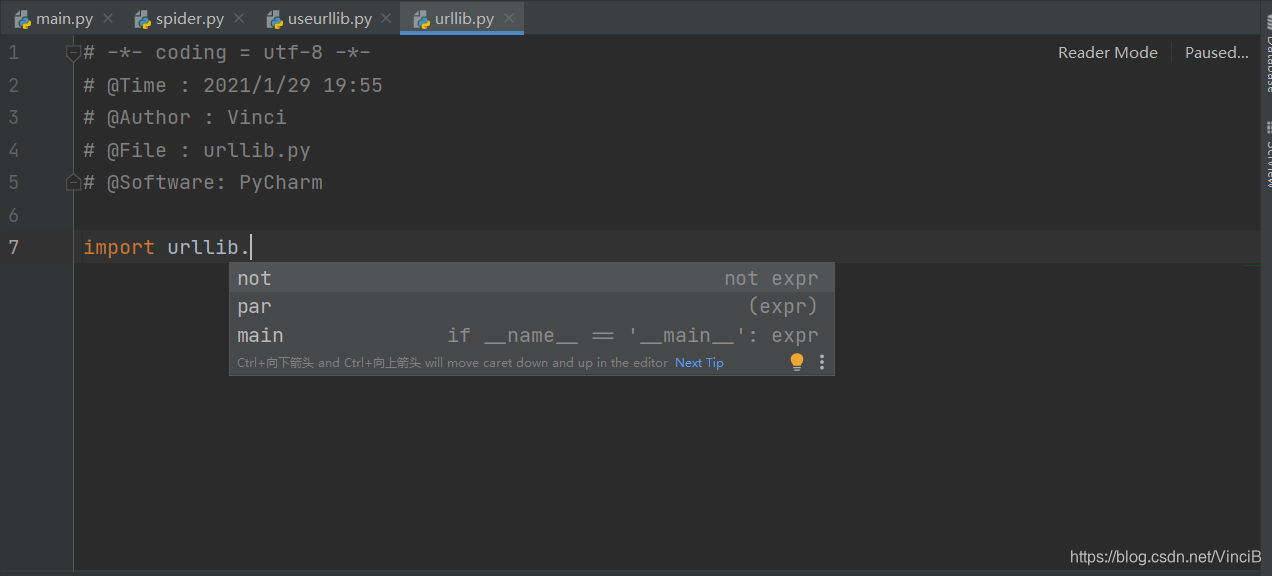Open the Next Tip link
The width and height of the screenshot is (1272, 576).
click(699, 363)
